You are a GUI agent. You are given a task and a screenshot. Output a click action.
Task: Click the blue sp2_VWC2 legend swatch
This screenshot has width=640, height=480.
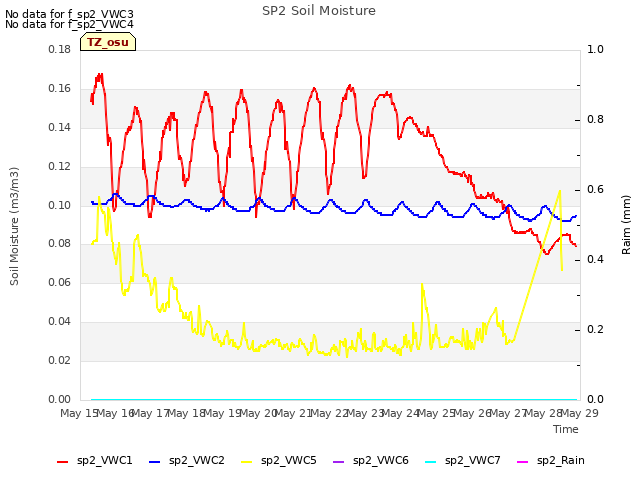coord(154,462)
